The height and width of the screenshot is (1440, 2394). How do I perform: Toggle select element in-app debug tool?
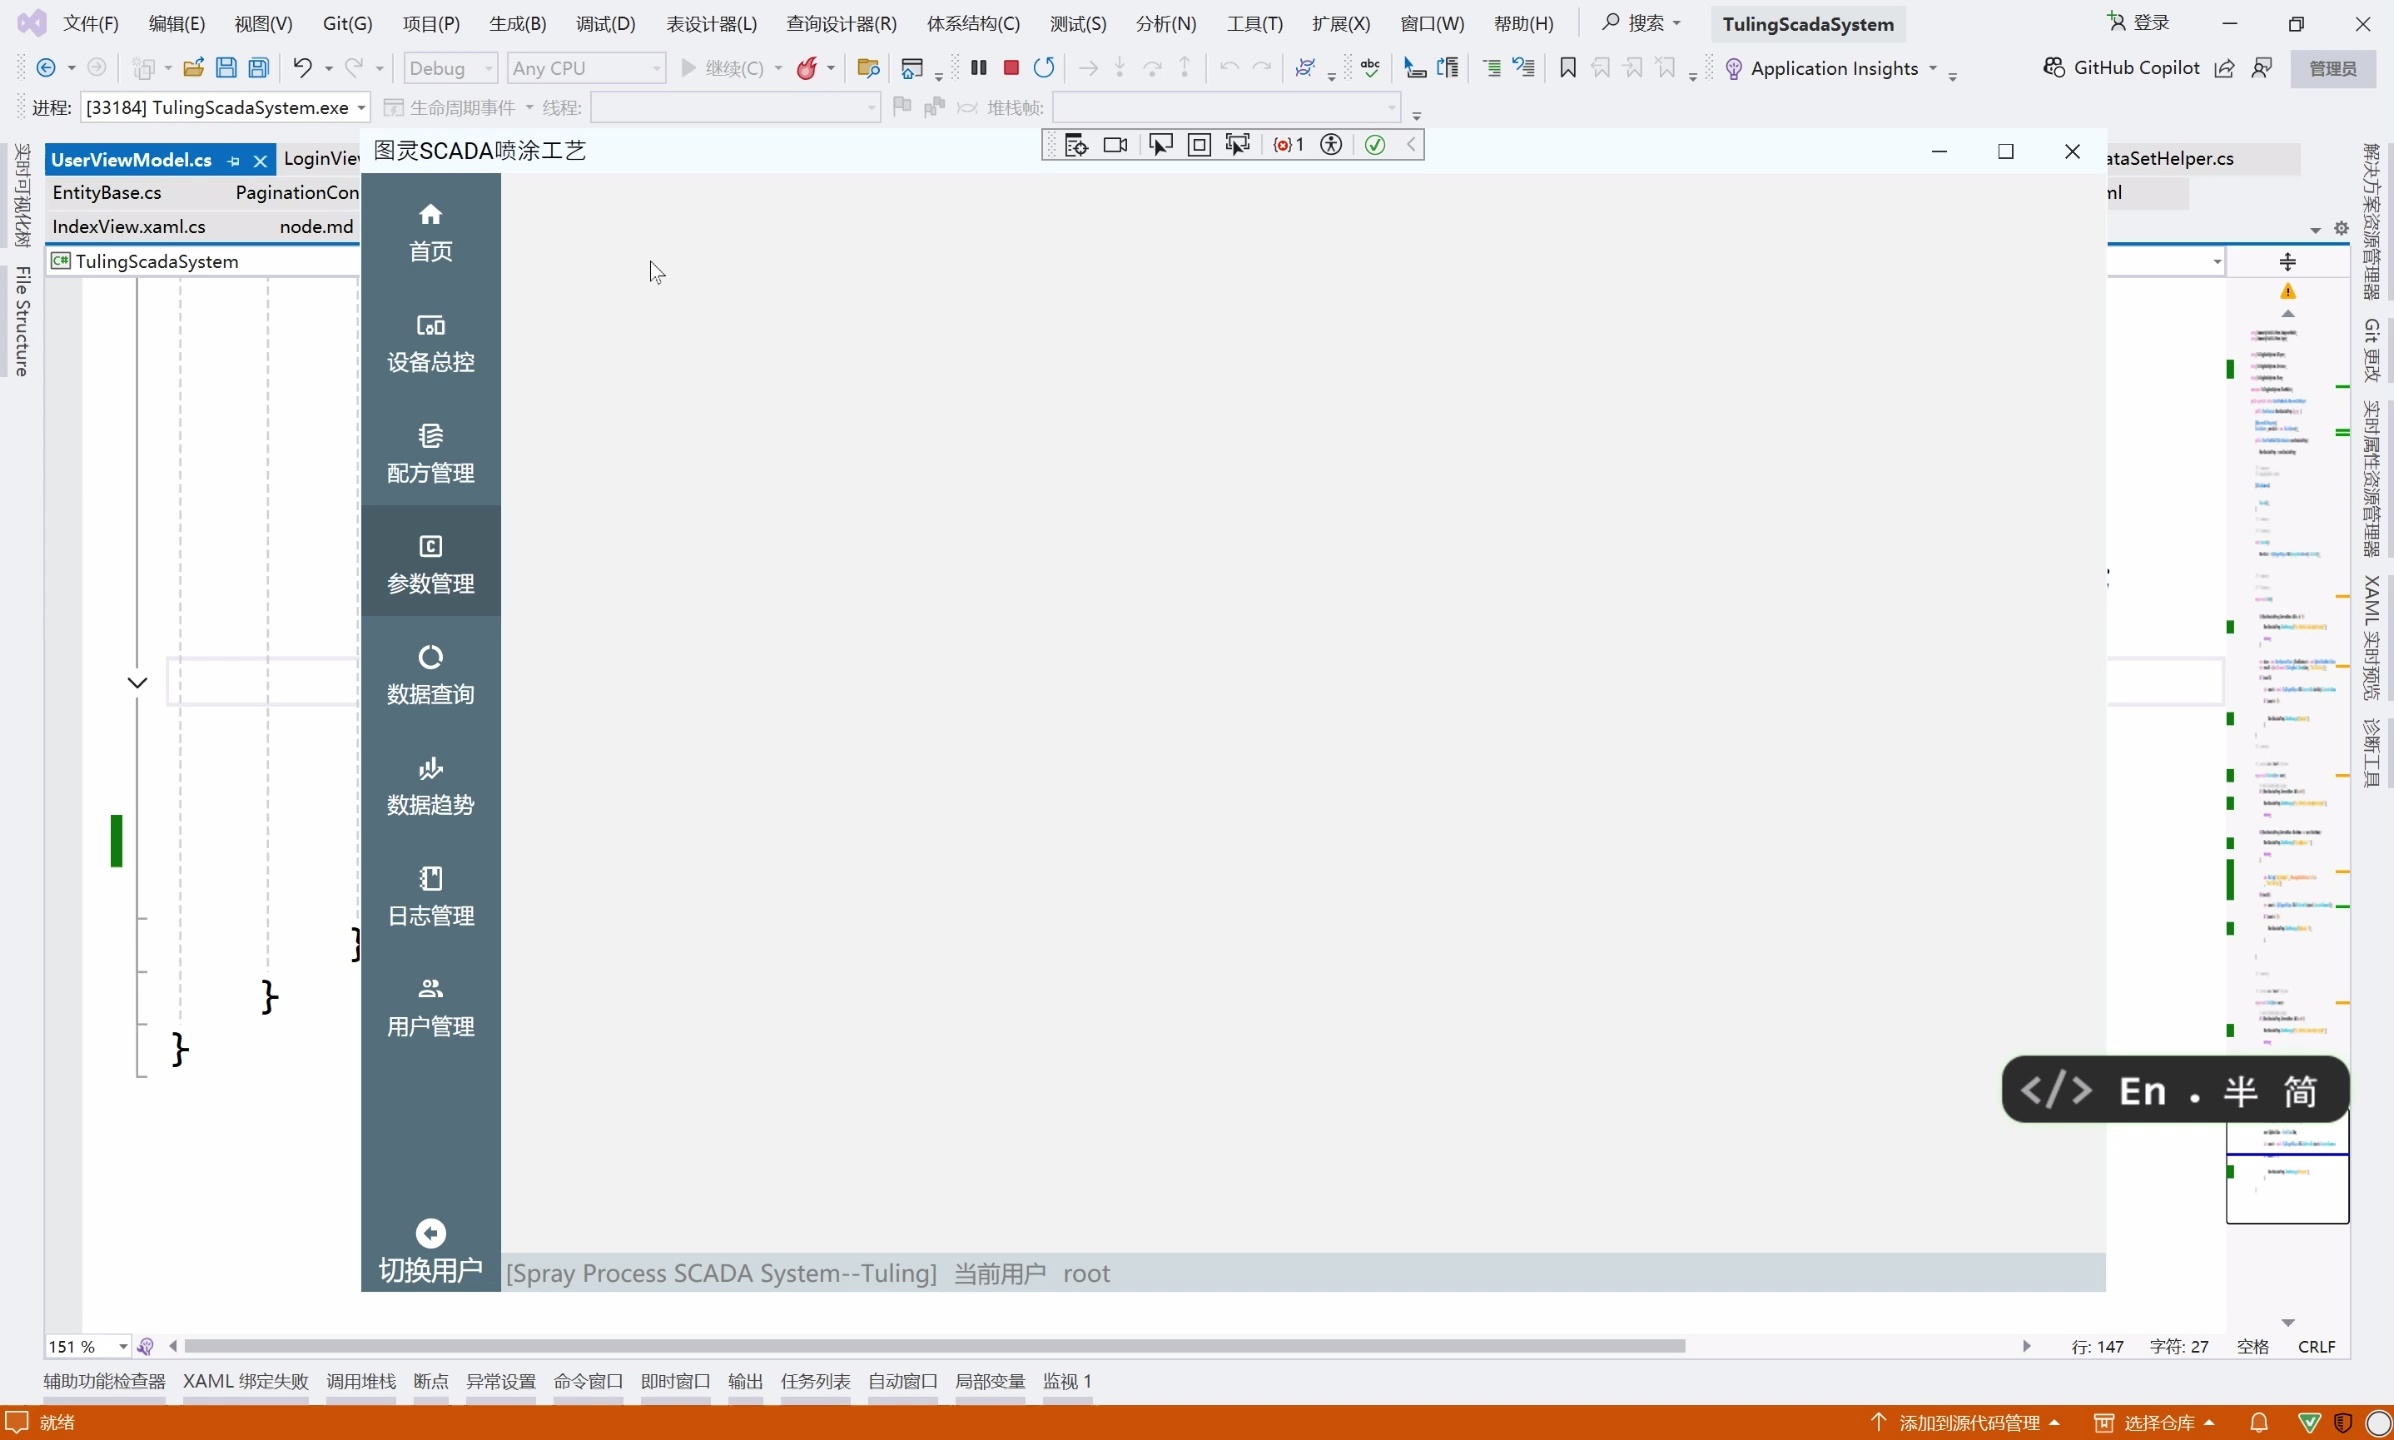tap(1160, 145)
